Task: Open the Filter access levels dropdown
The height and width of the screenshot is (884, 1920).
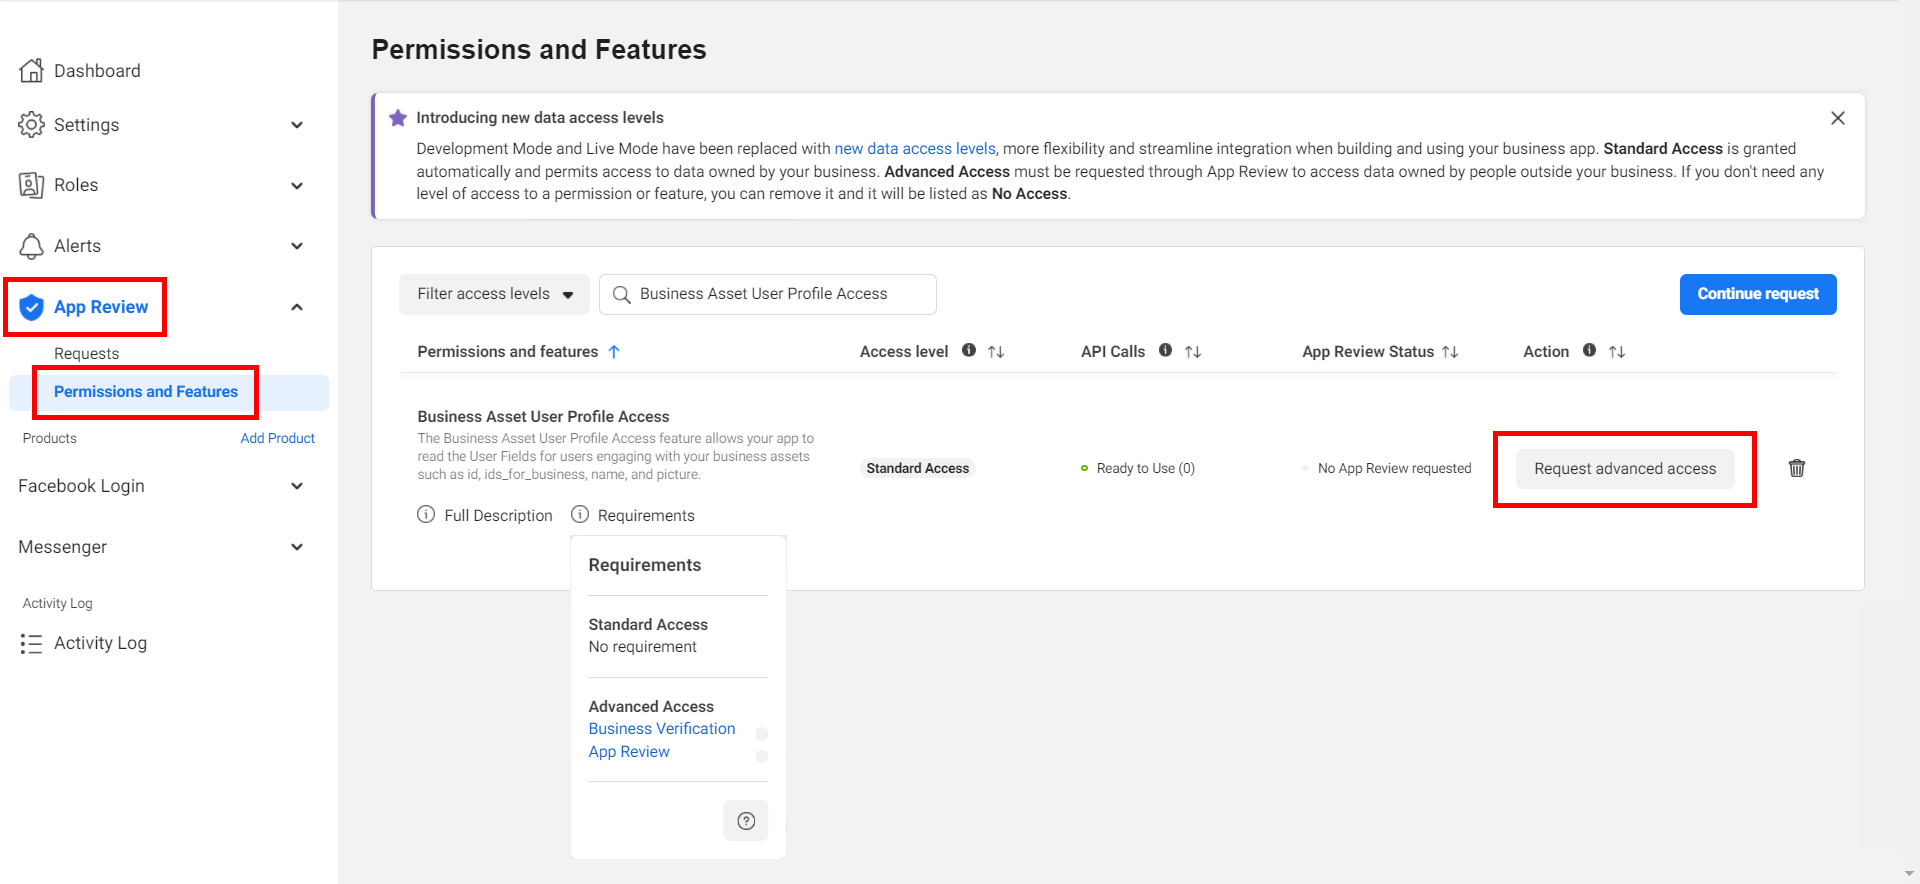Action: pyautogui.click(x=494, y=294)
